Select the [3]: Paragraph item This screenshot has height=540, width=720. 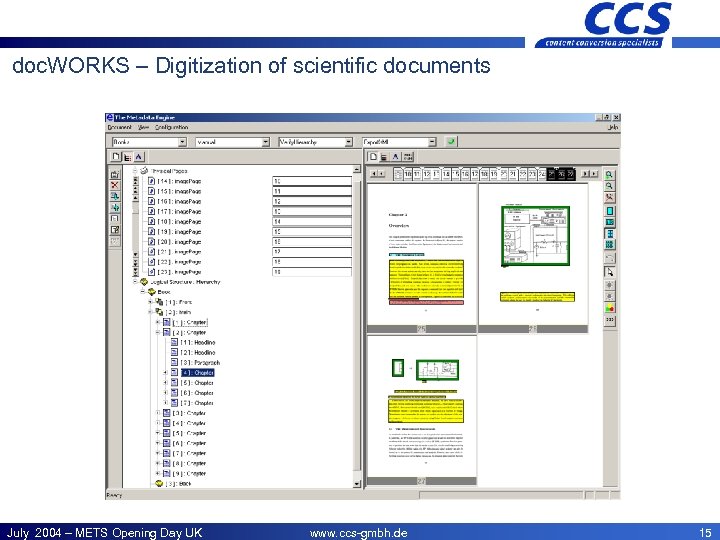(196, 362)
